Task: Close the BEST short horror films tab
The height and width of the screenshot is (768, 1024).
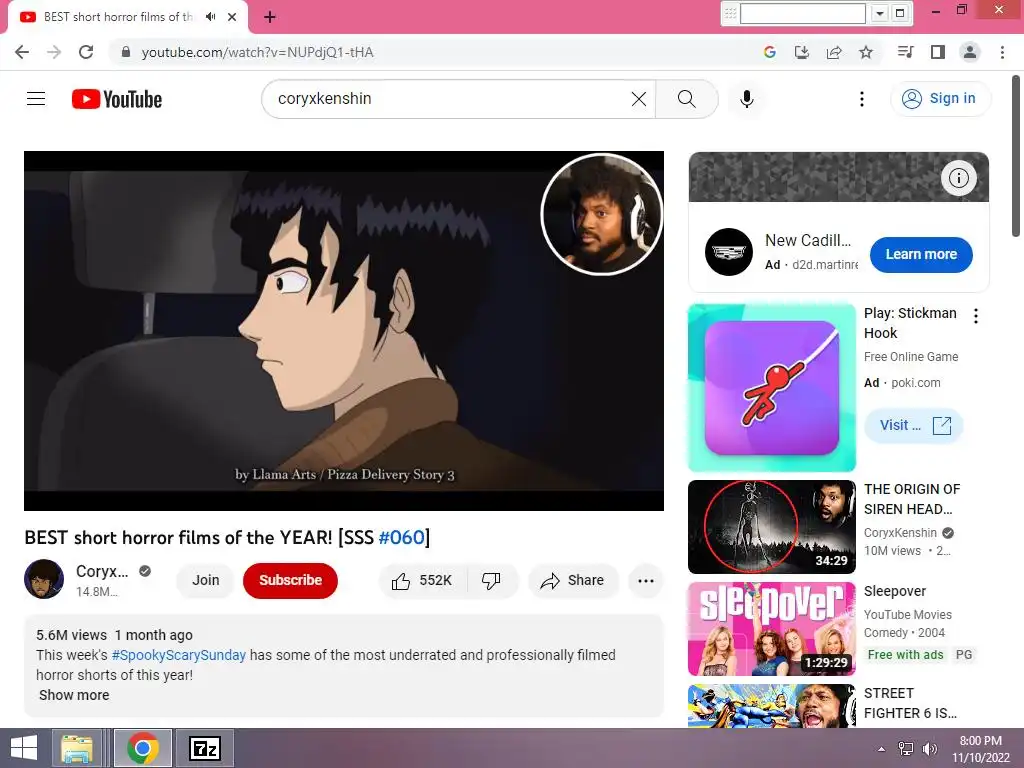Action: click(232, 17)
